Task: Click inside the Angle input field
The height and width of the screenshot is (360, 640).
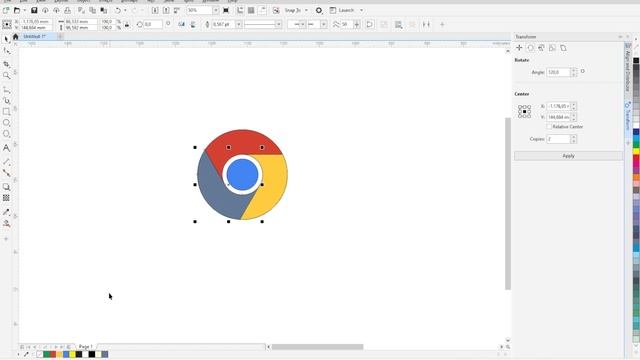Action: pos(558,72)
